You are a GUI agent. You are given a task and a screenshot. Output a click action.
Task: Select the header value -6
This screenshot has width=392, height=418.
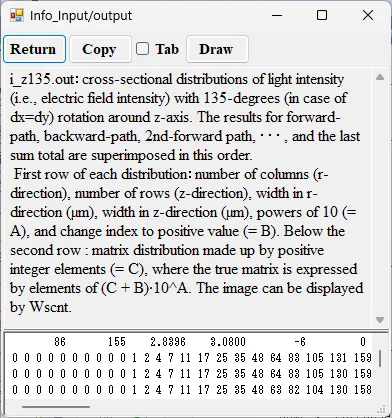click(300, 342)
